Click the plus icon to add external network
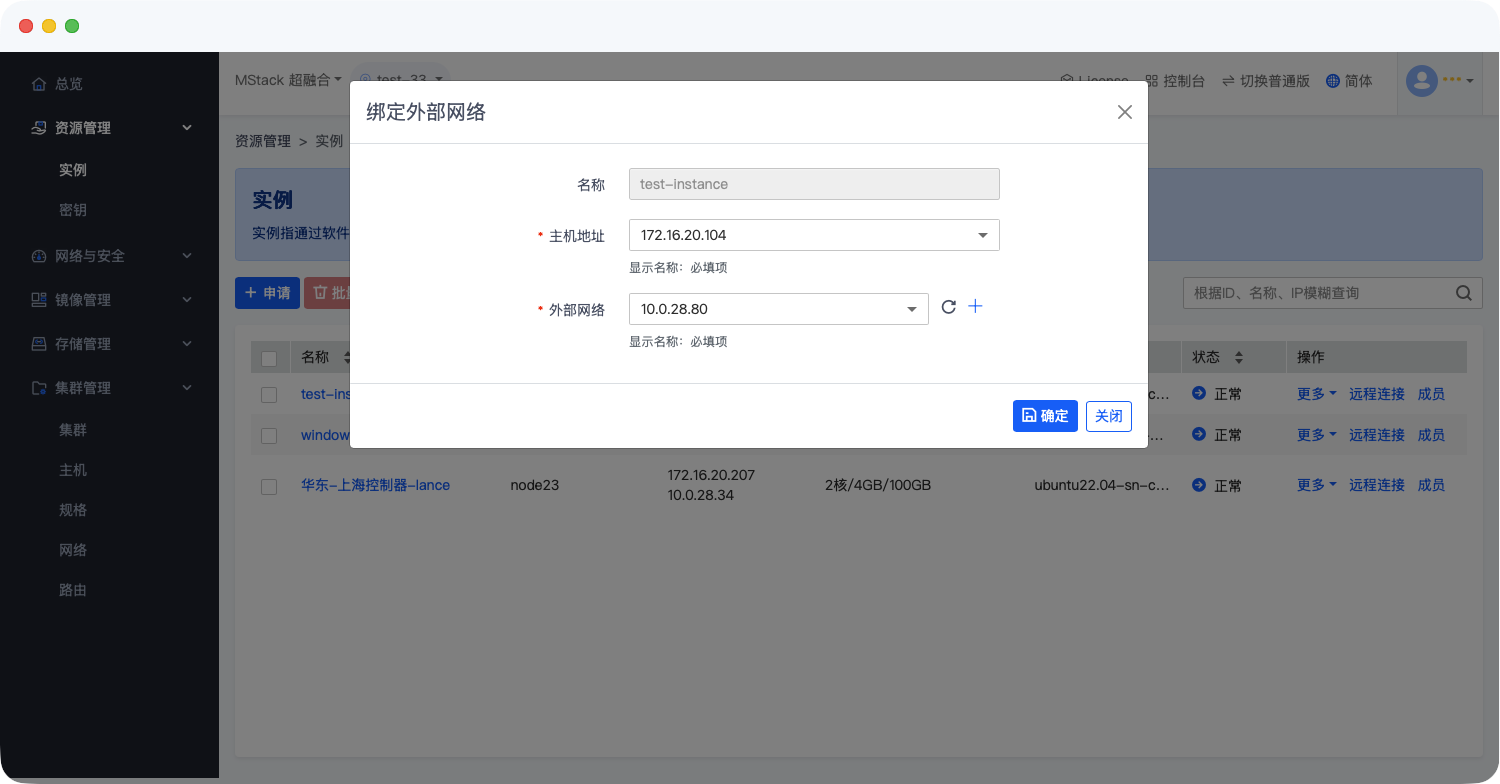This screenshot has width=1500, height=784. click(x=976, y=307)
